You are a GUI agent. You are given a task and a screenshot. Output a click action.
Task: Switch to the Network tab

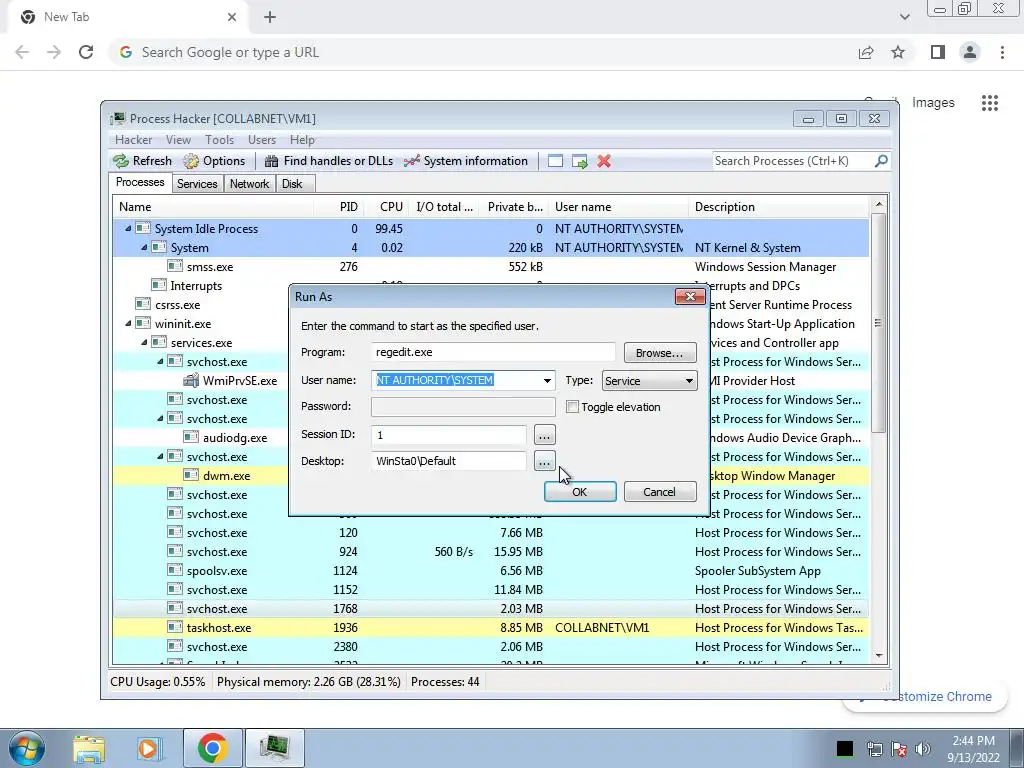[249, 184]
